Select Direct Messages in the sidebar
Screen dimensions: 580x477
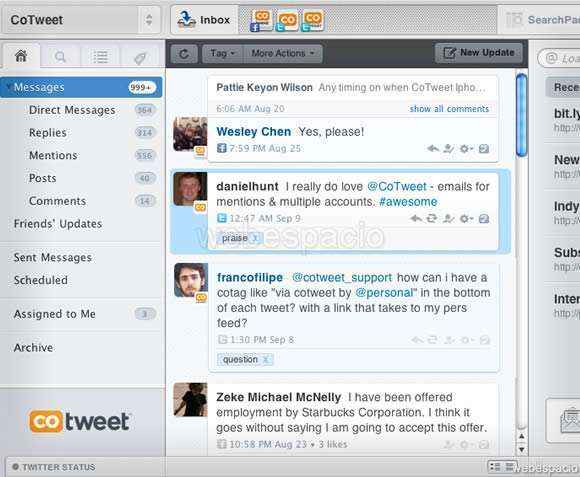coord(72,110)
